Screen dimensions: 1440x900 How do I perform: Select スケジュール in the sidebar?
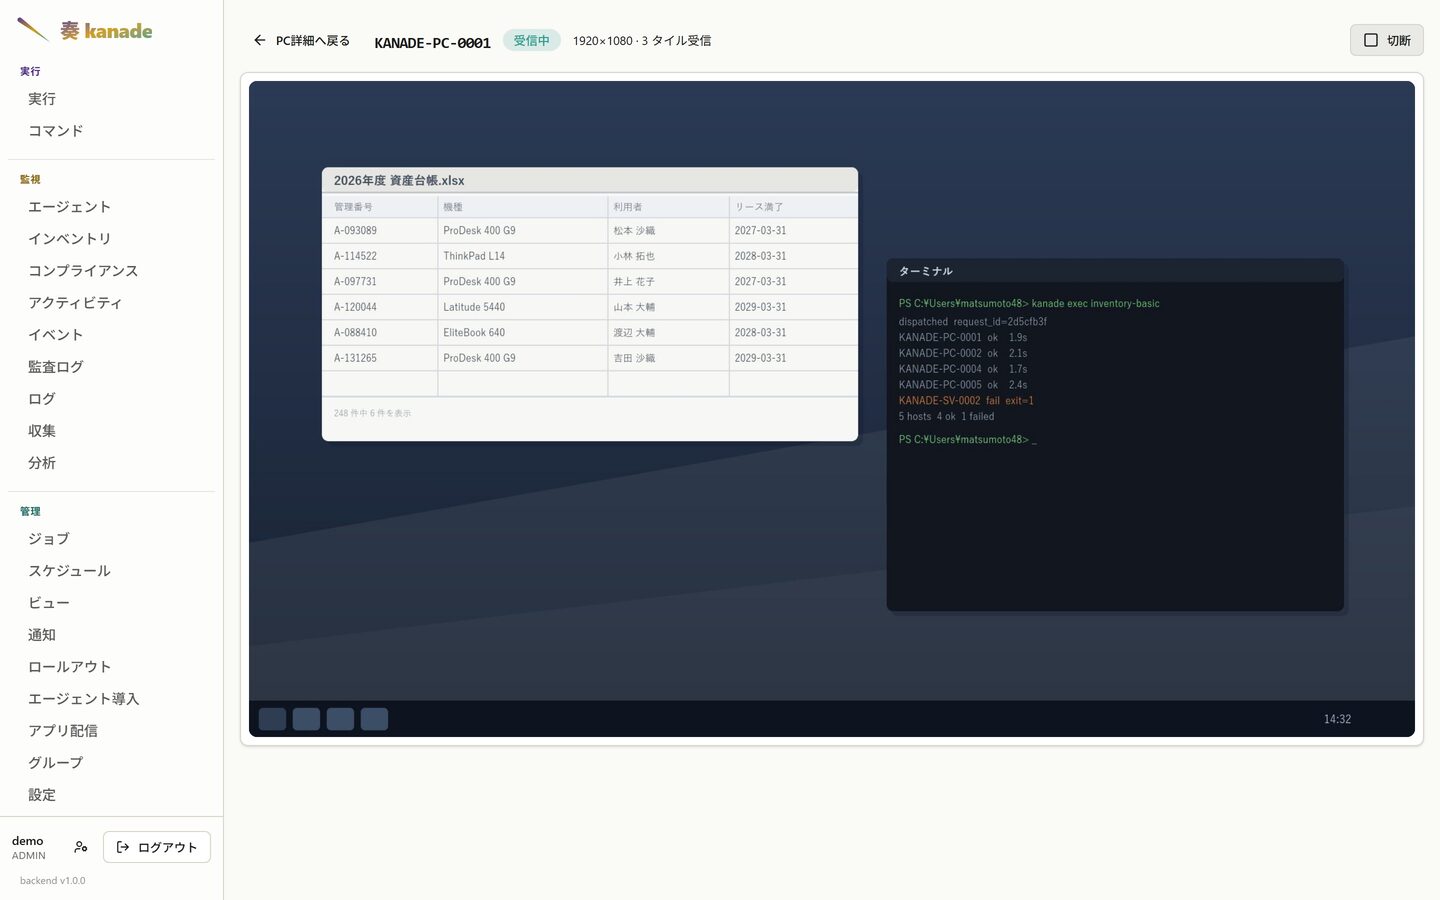(111, 571)
